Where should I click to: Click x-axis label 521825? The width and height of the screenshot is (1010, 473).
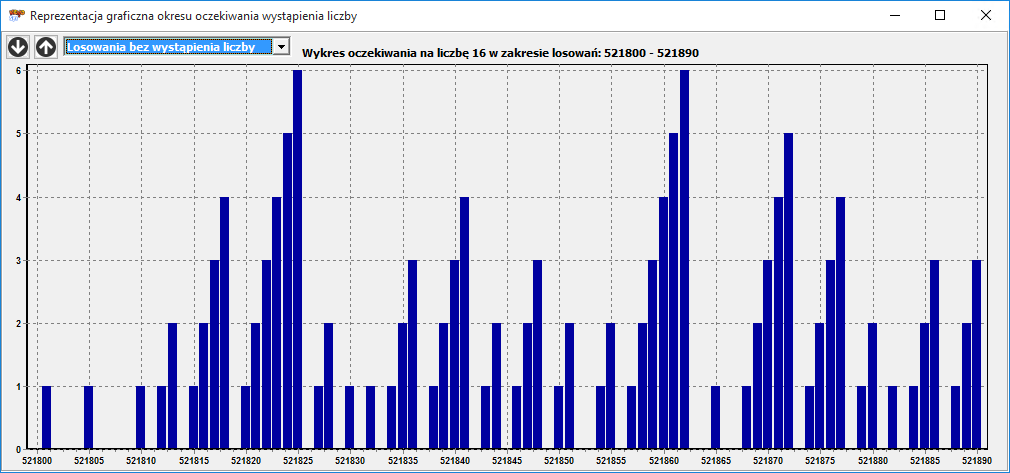click(298, 461)
